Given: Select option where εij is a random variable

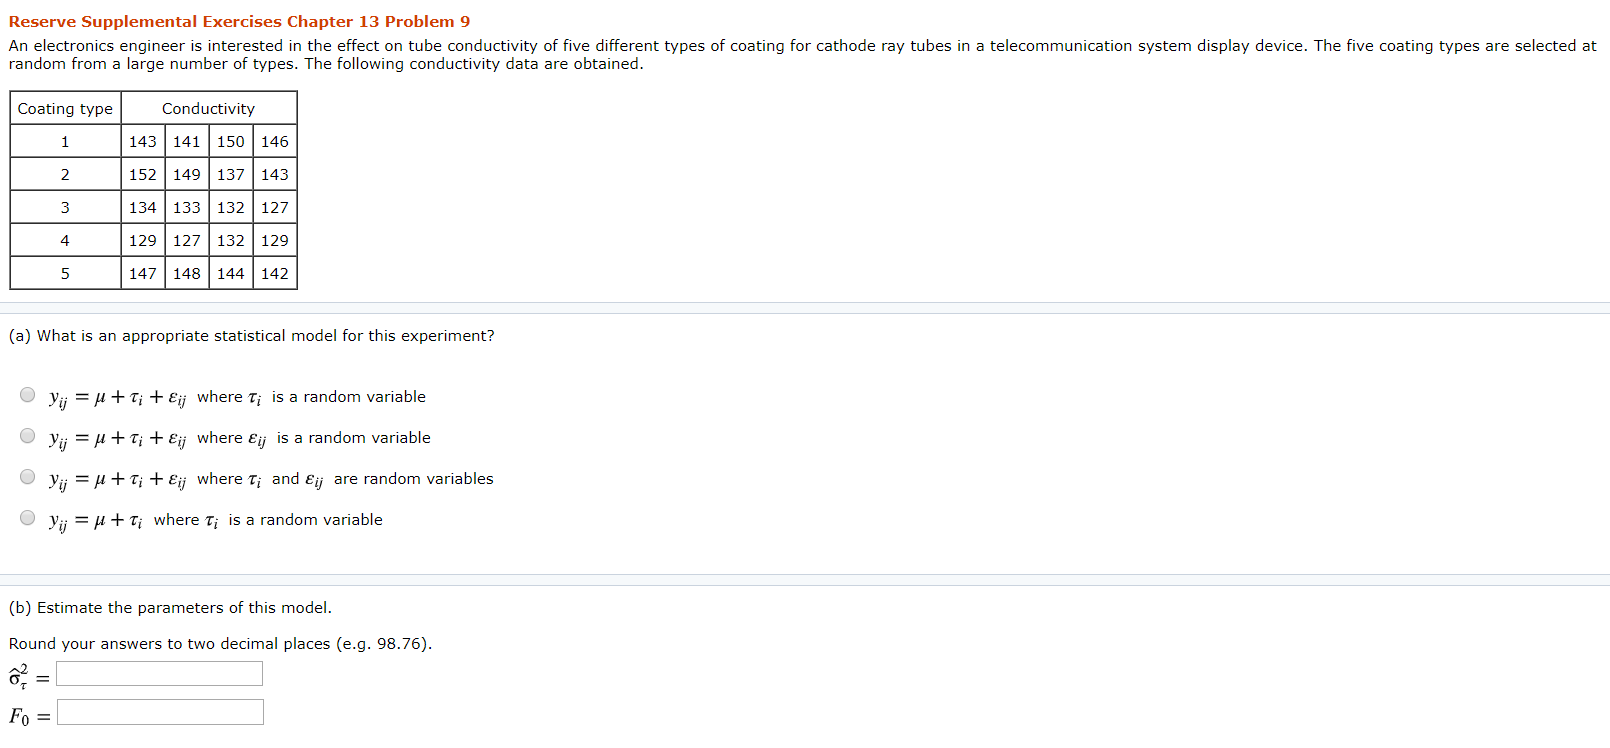Looking at the screenshot, I should click(28, 436).
